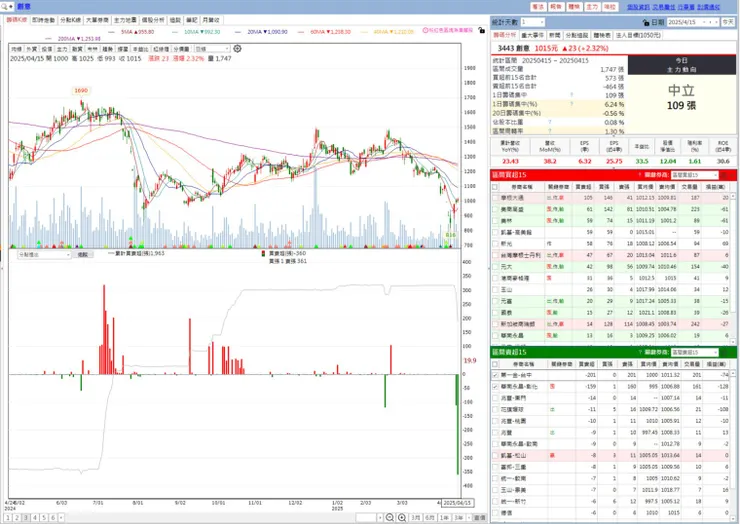Viewport: 740px width, 524px height.
Task: Open chart settings gear icon
Action: point(237,49)
